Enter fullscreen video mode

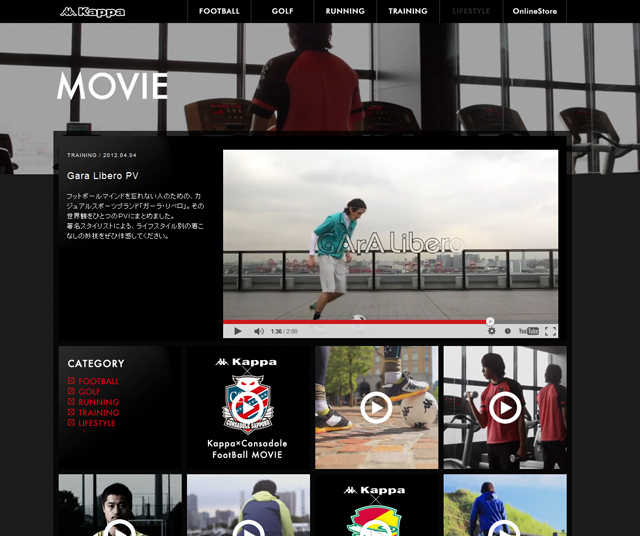(550, 331)
